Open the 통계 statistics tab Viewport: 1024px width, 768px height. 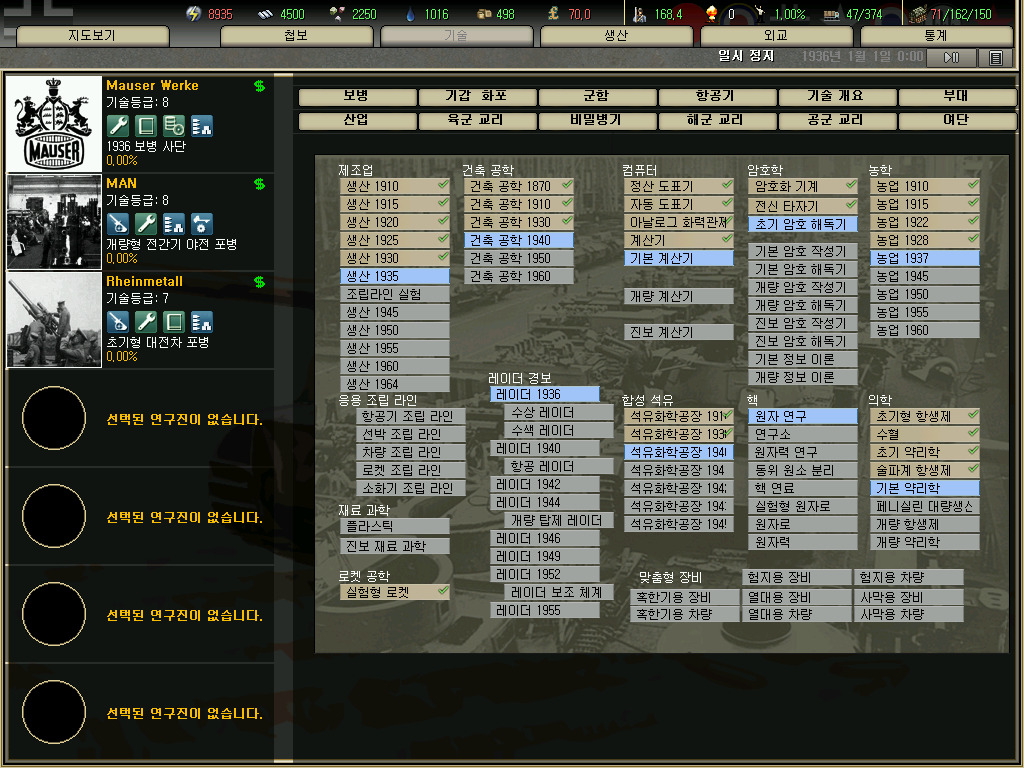point(935,35)
